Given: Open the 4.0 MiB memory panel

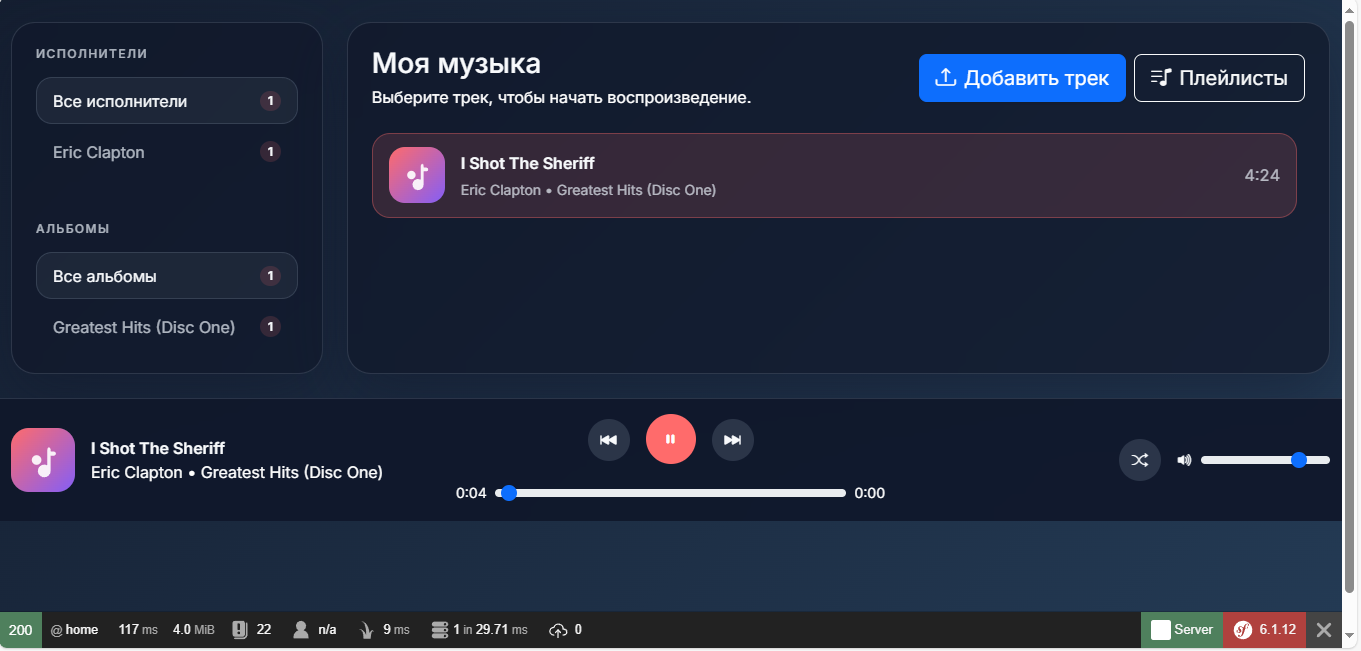Looking at the screenshot, I should [x=194, y=630].
